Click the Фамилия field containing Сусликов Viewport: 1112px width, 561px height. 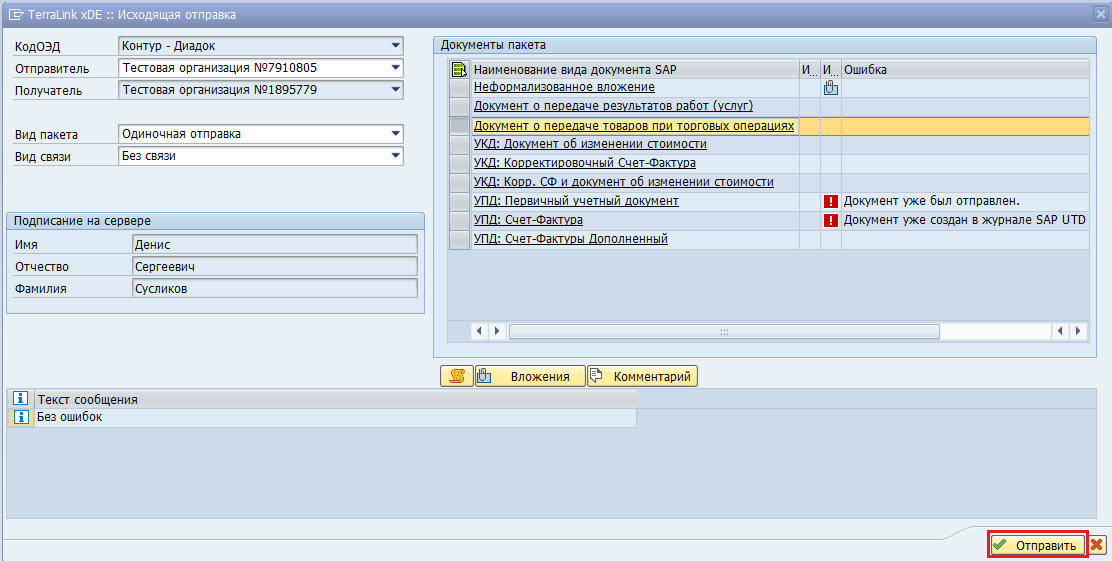point(274,288)
